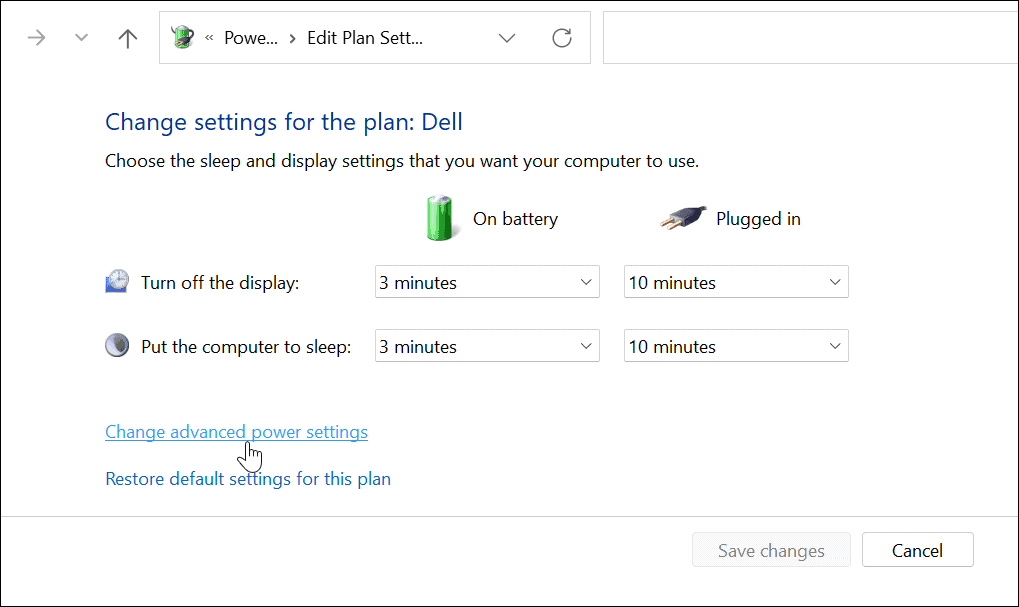Click the Plugged in plug icon

[683, 218]
